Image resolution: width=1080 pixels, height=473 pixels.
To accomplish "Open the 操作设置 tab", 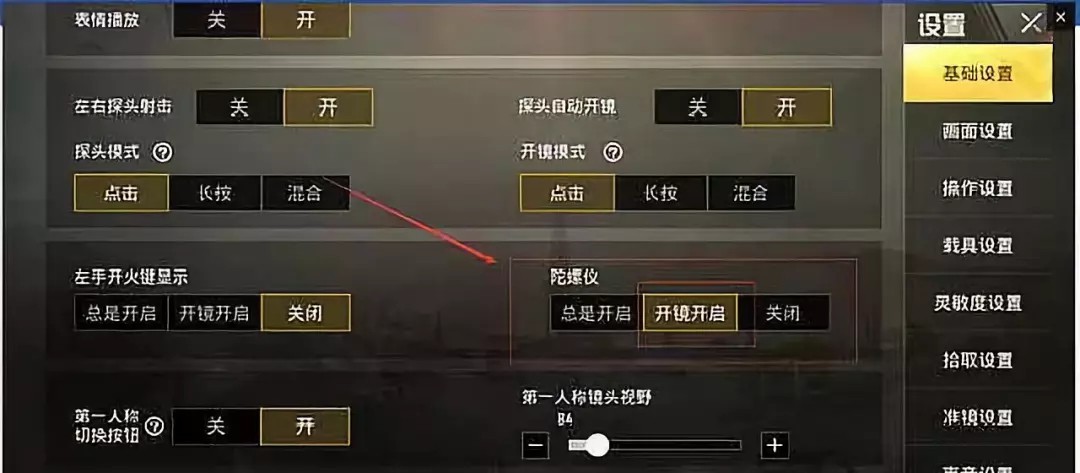I will click(x=977, y=188).
